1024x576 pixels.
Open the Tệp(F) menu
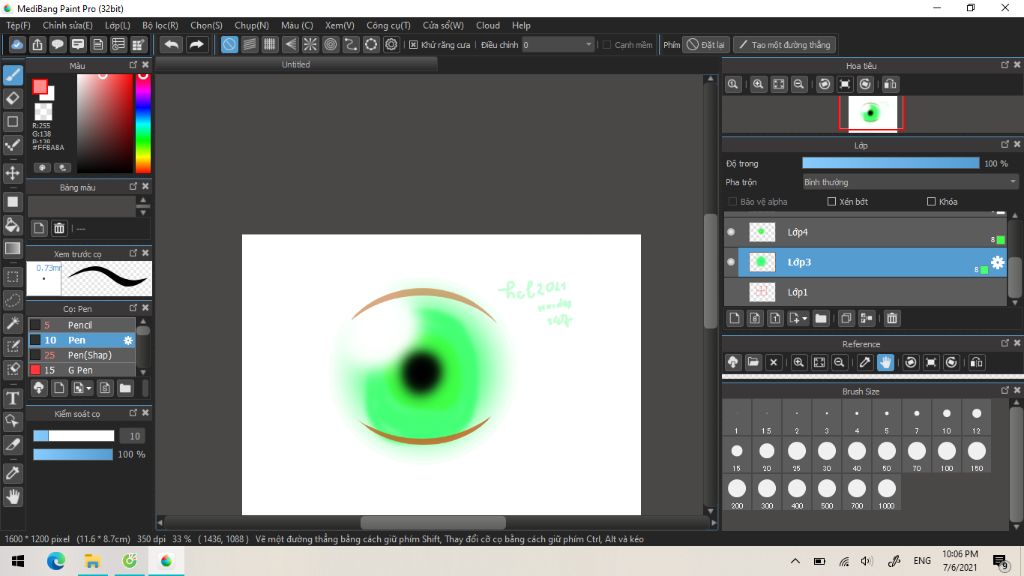18,25
